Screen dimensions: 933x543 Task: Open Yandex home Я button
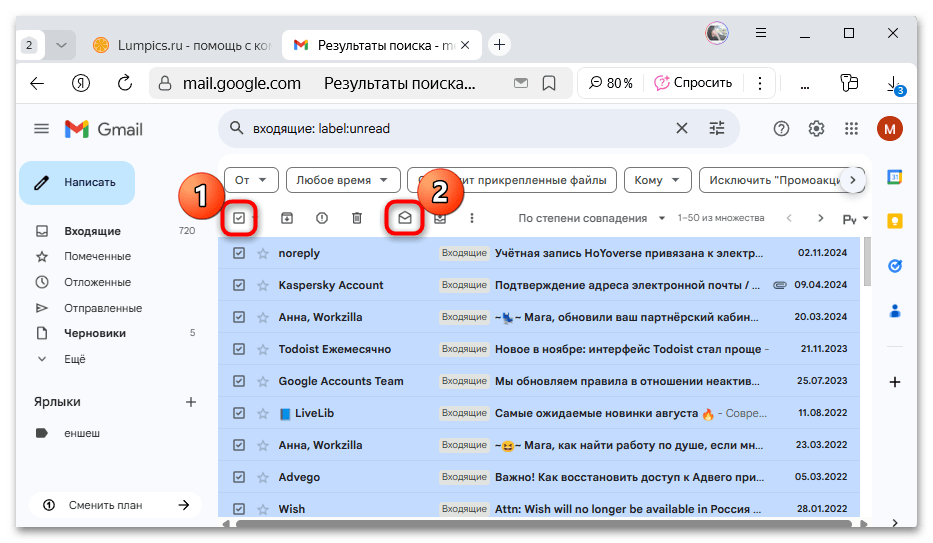click(81, 83)
